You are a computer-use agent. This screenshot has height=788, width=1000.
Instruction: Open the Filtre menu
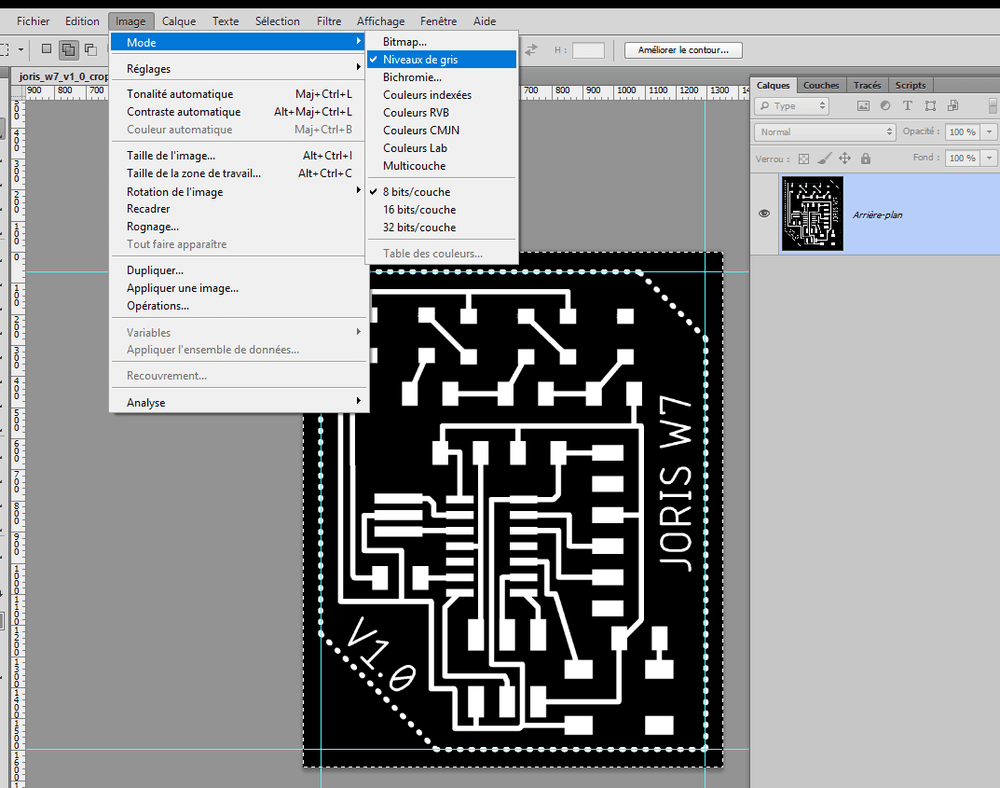[329, 21]
